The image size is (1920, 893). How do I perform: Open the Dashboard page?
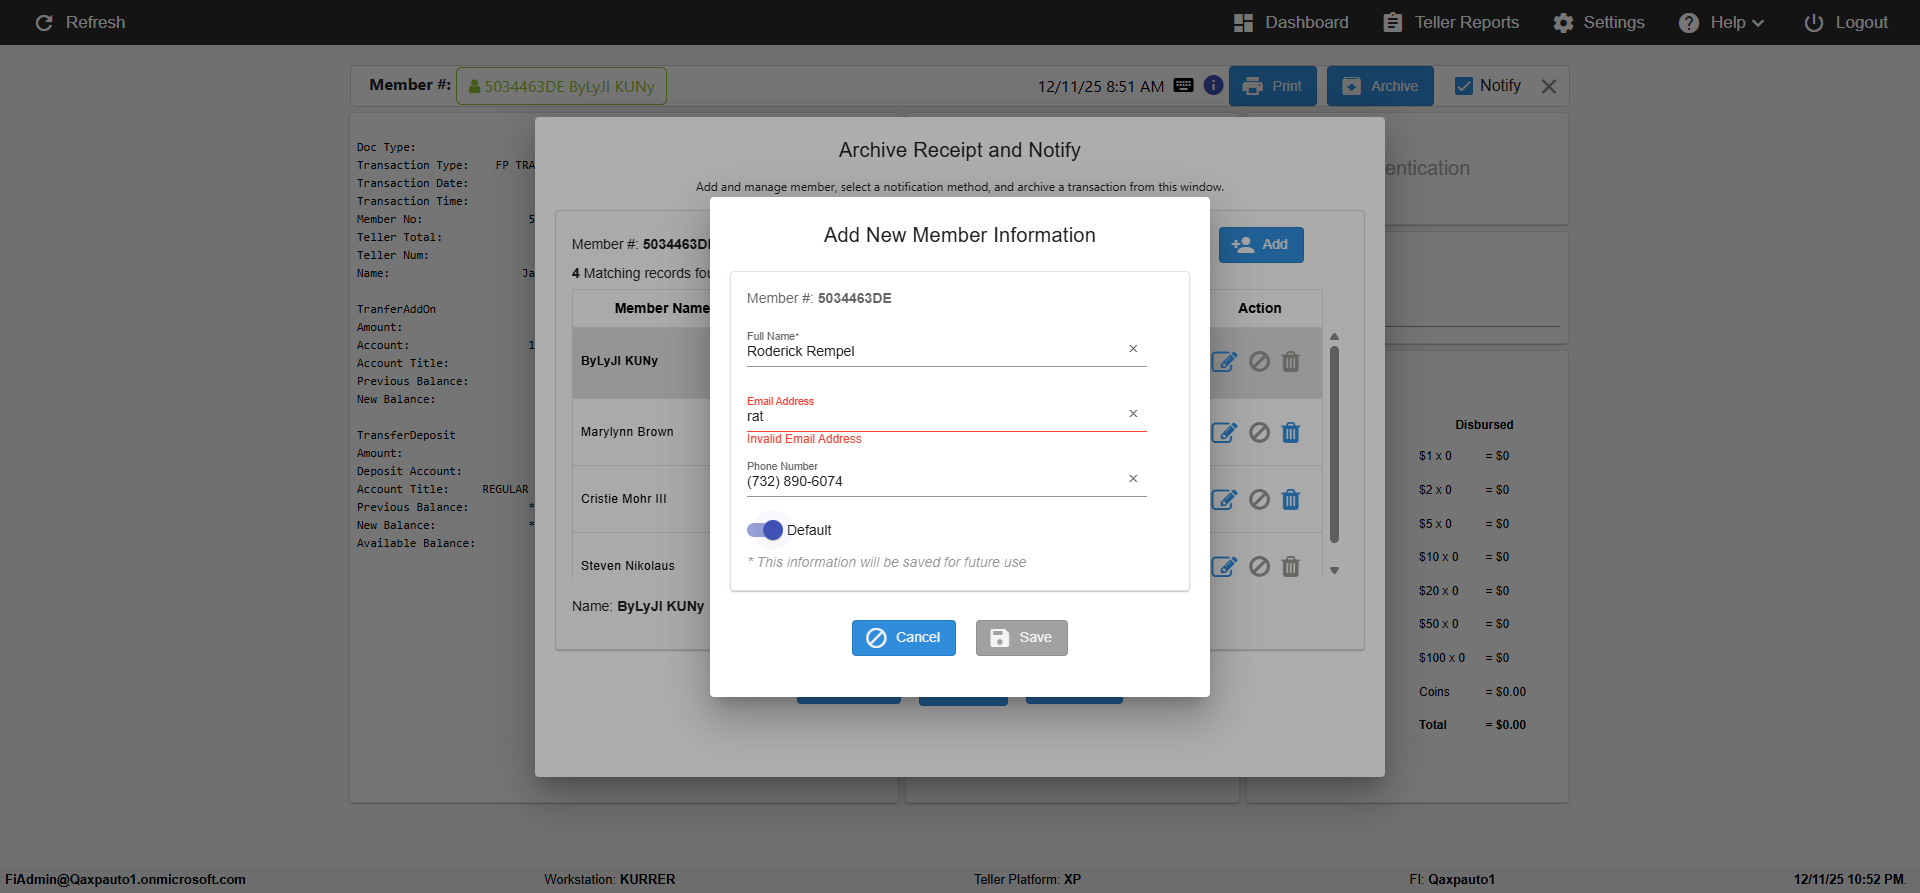point(1291,22)
